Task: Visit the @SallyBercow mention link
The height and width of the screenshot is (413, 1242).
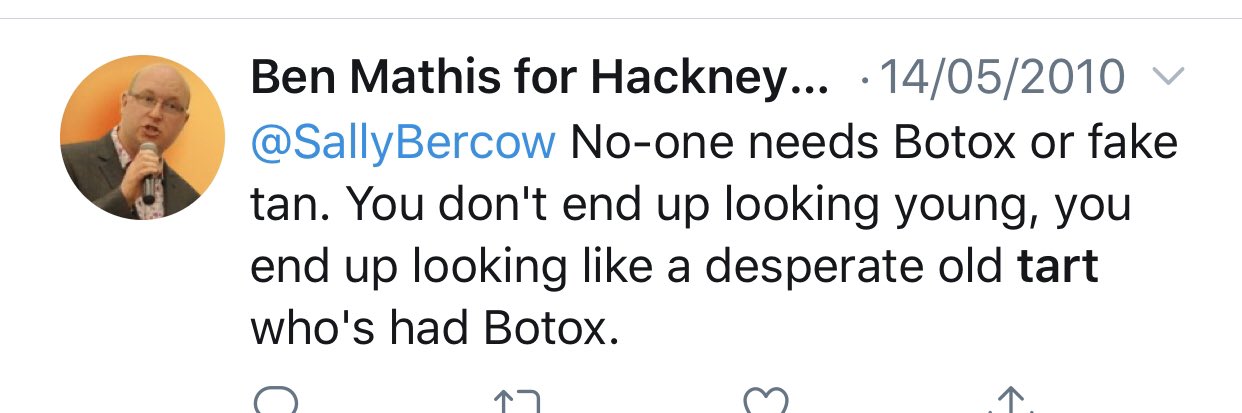Action: coord(402,142)
